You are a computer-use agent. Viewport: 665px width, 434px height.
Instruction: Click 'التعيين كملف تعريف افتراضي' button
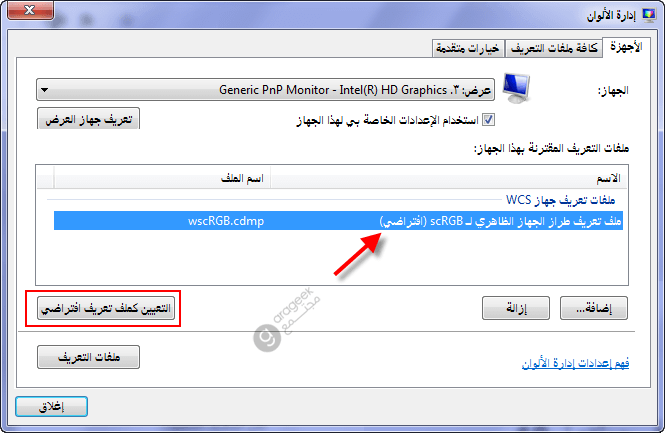(106, 308)
